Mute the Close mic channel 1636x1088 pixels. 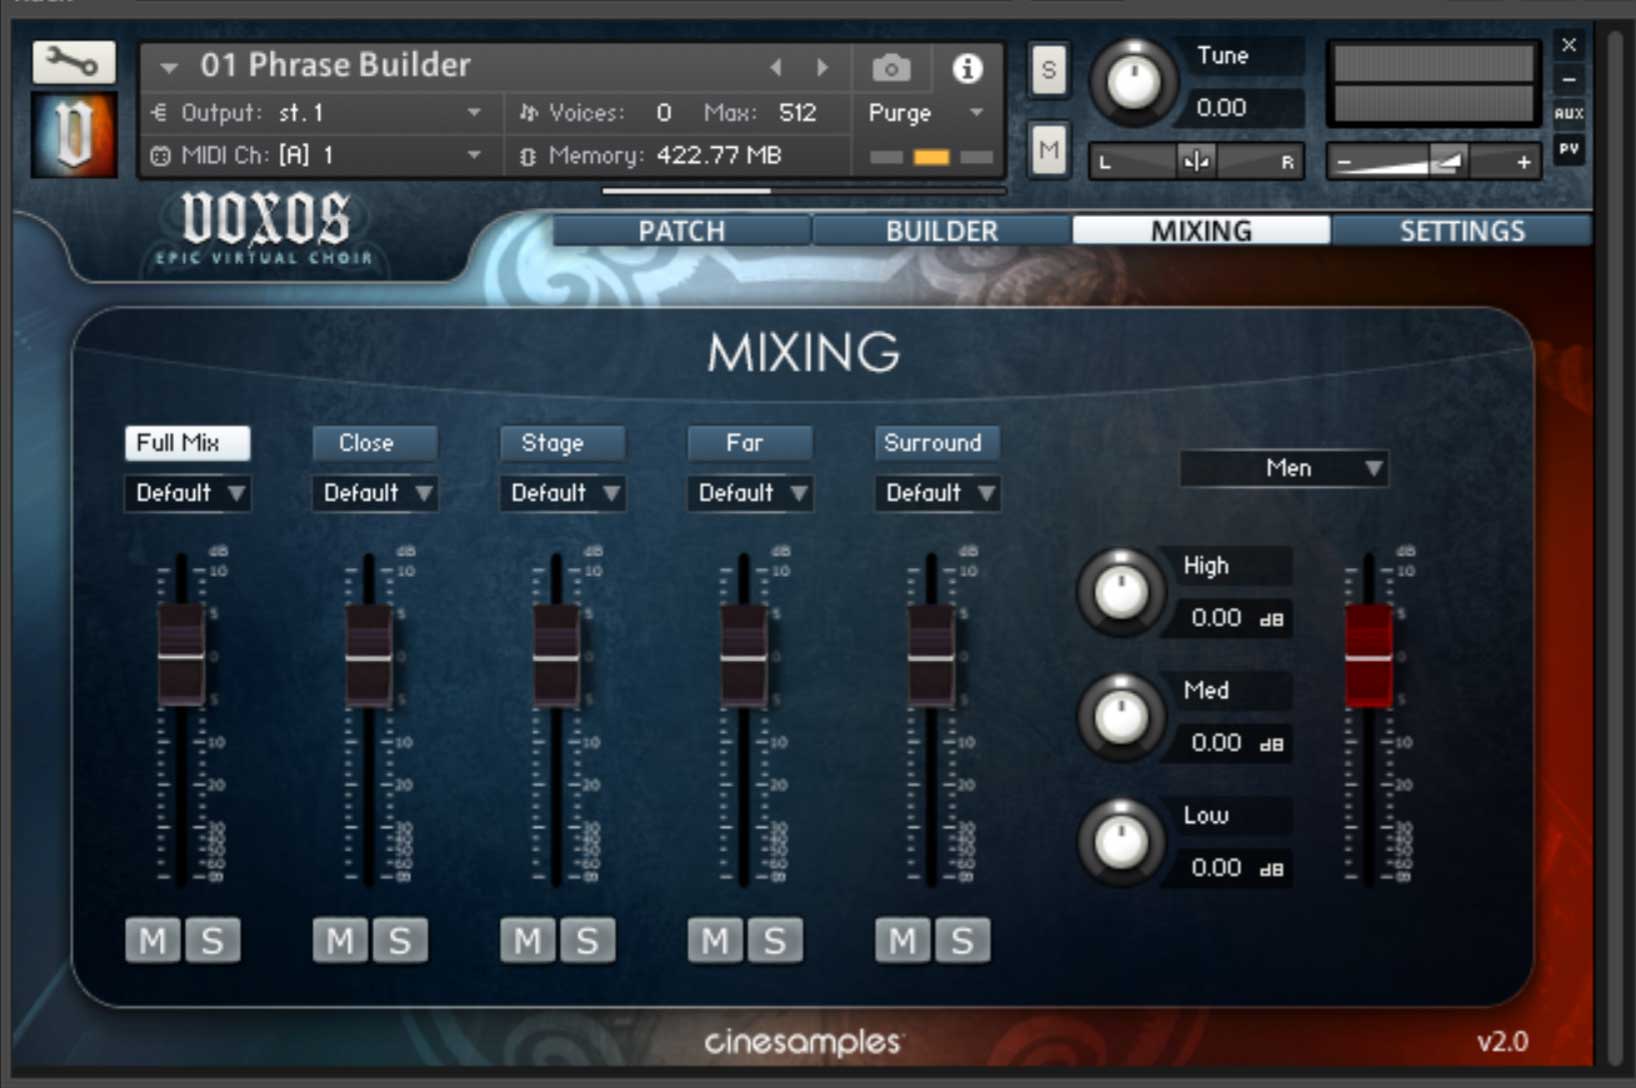[339, 939]
